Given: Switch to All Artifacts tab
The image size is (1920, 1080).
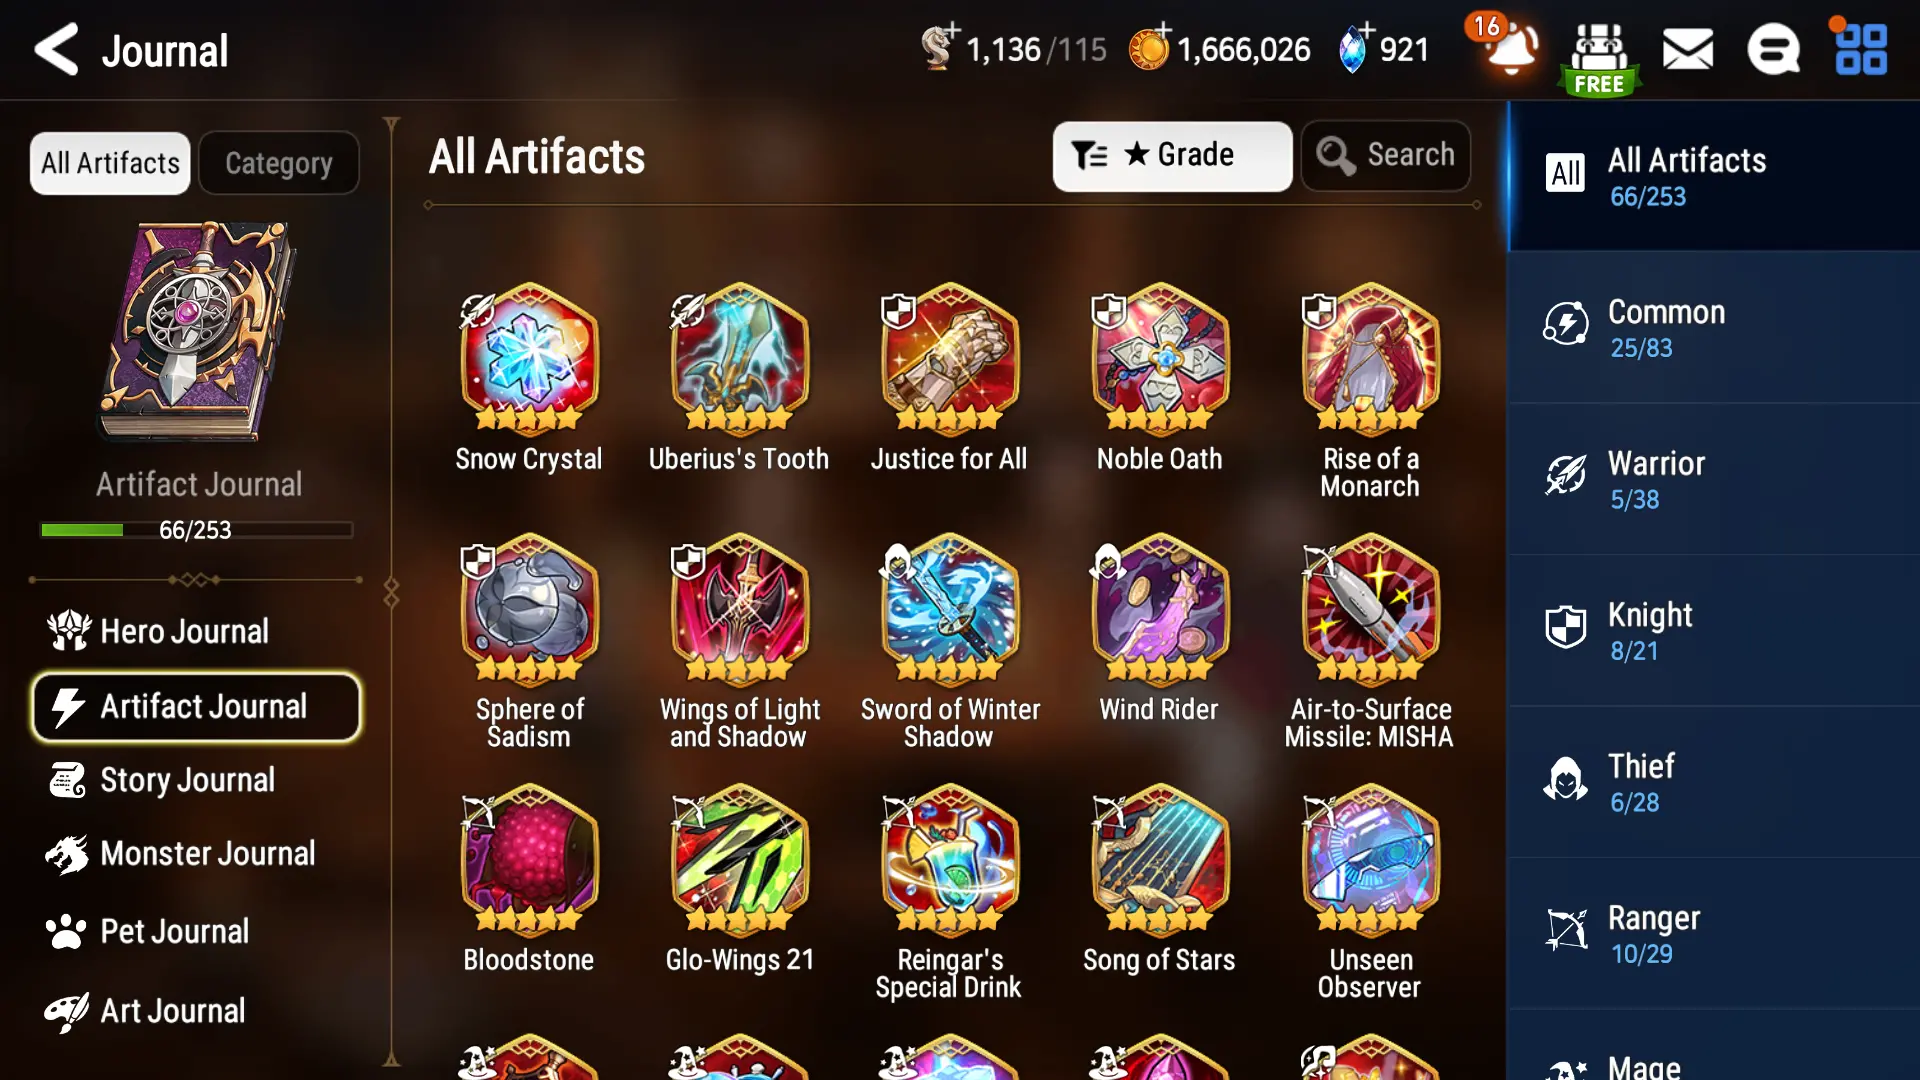Looking at the screenshot, I should [x=110, y=163].
